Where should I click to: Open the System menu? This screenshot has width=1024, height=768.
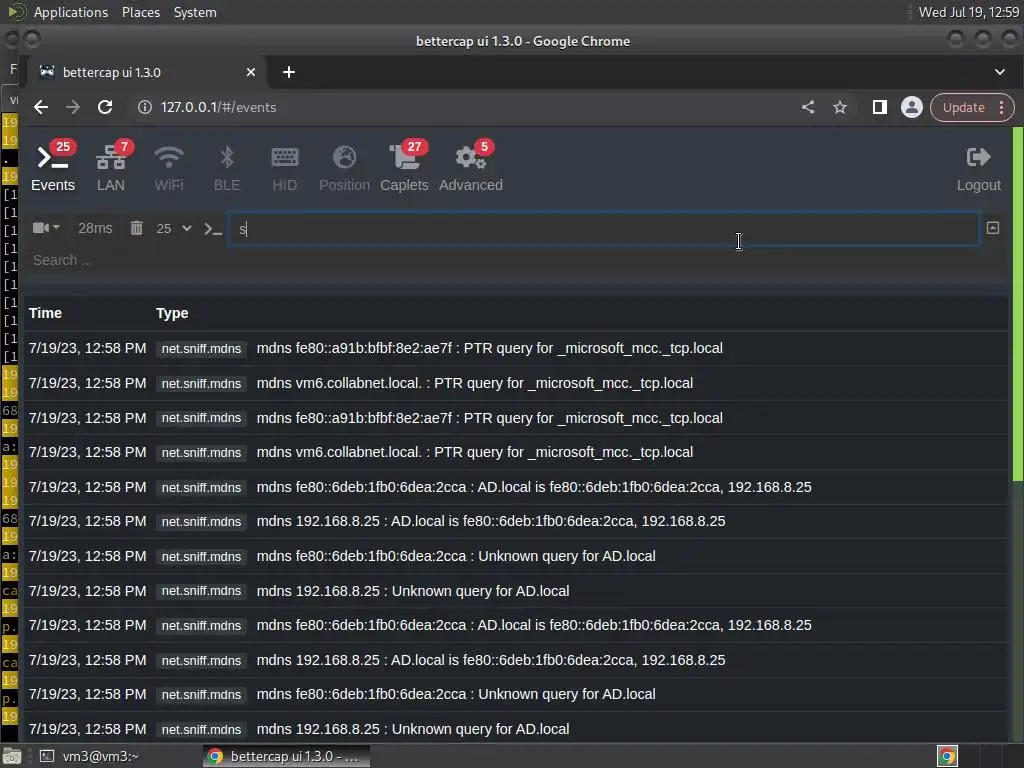[195, 12]
